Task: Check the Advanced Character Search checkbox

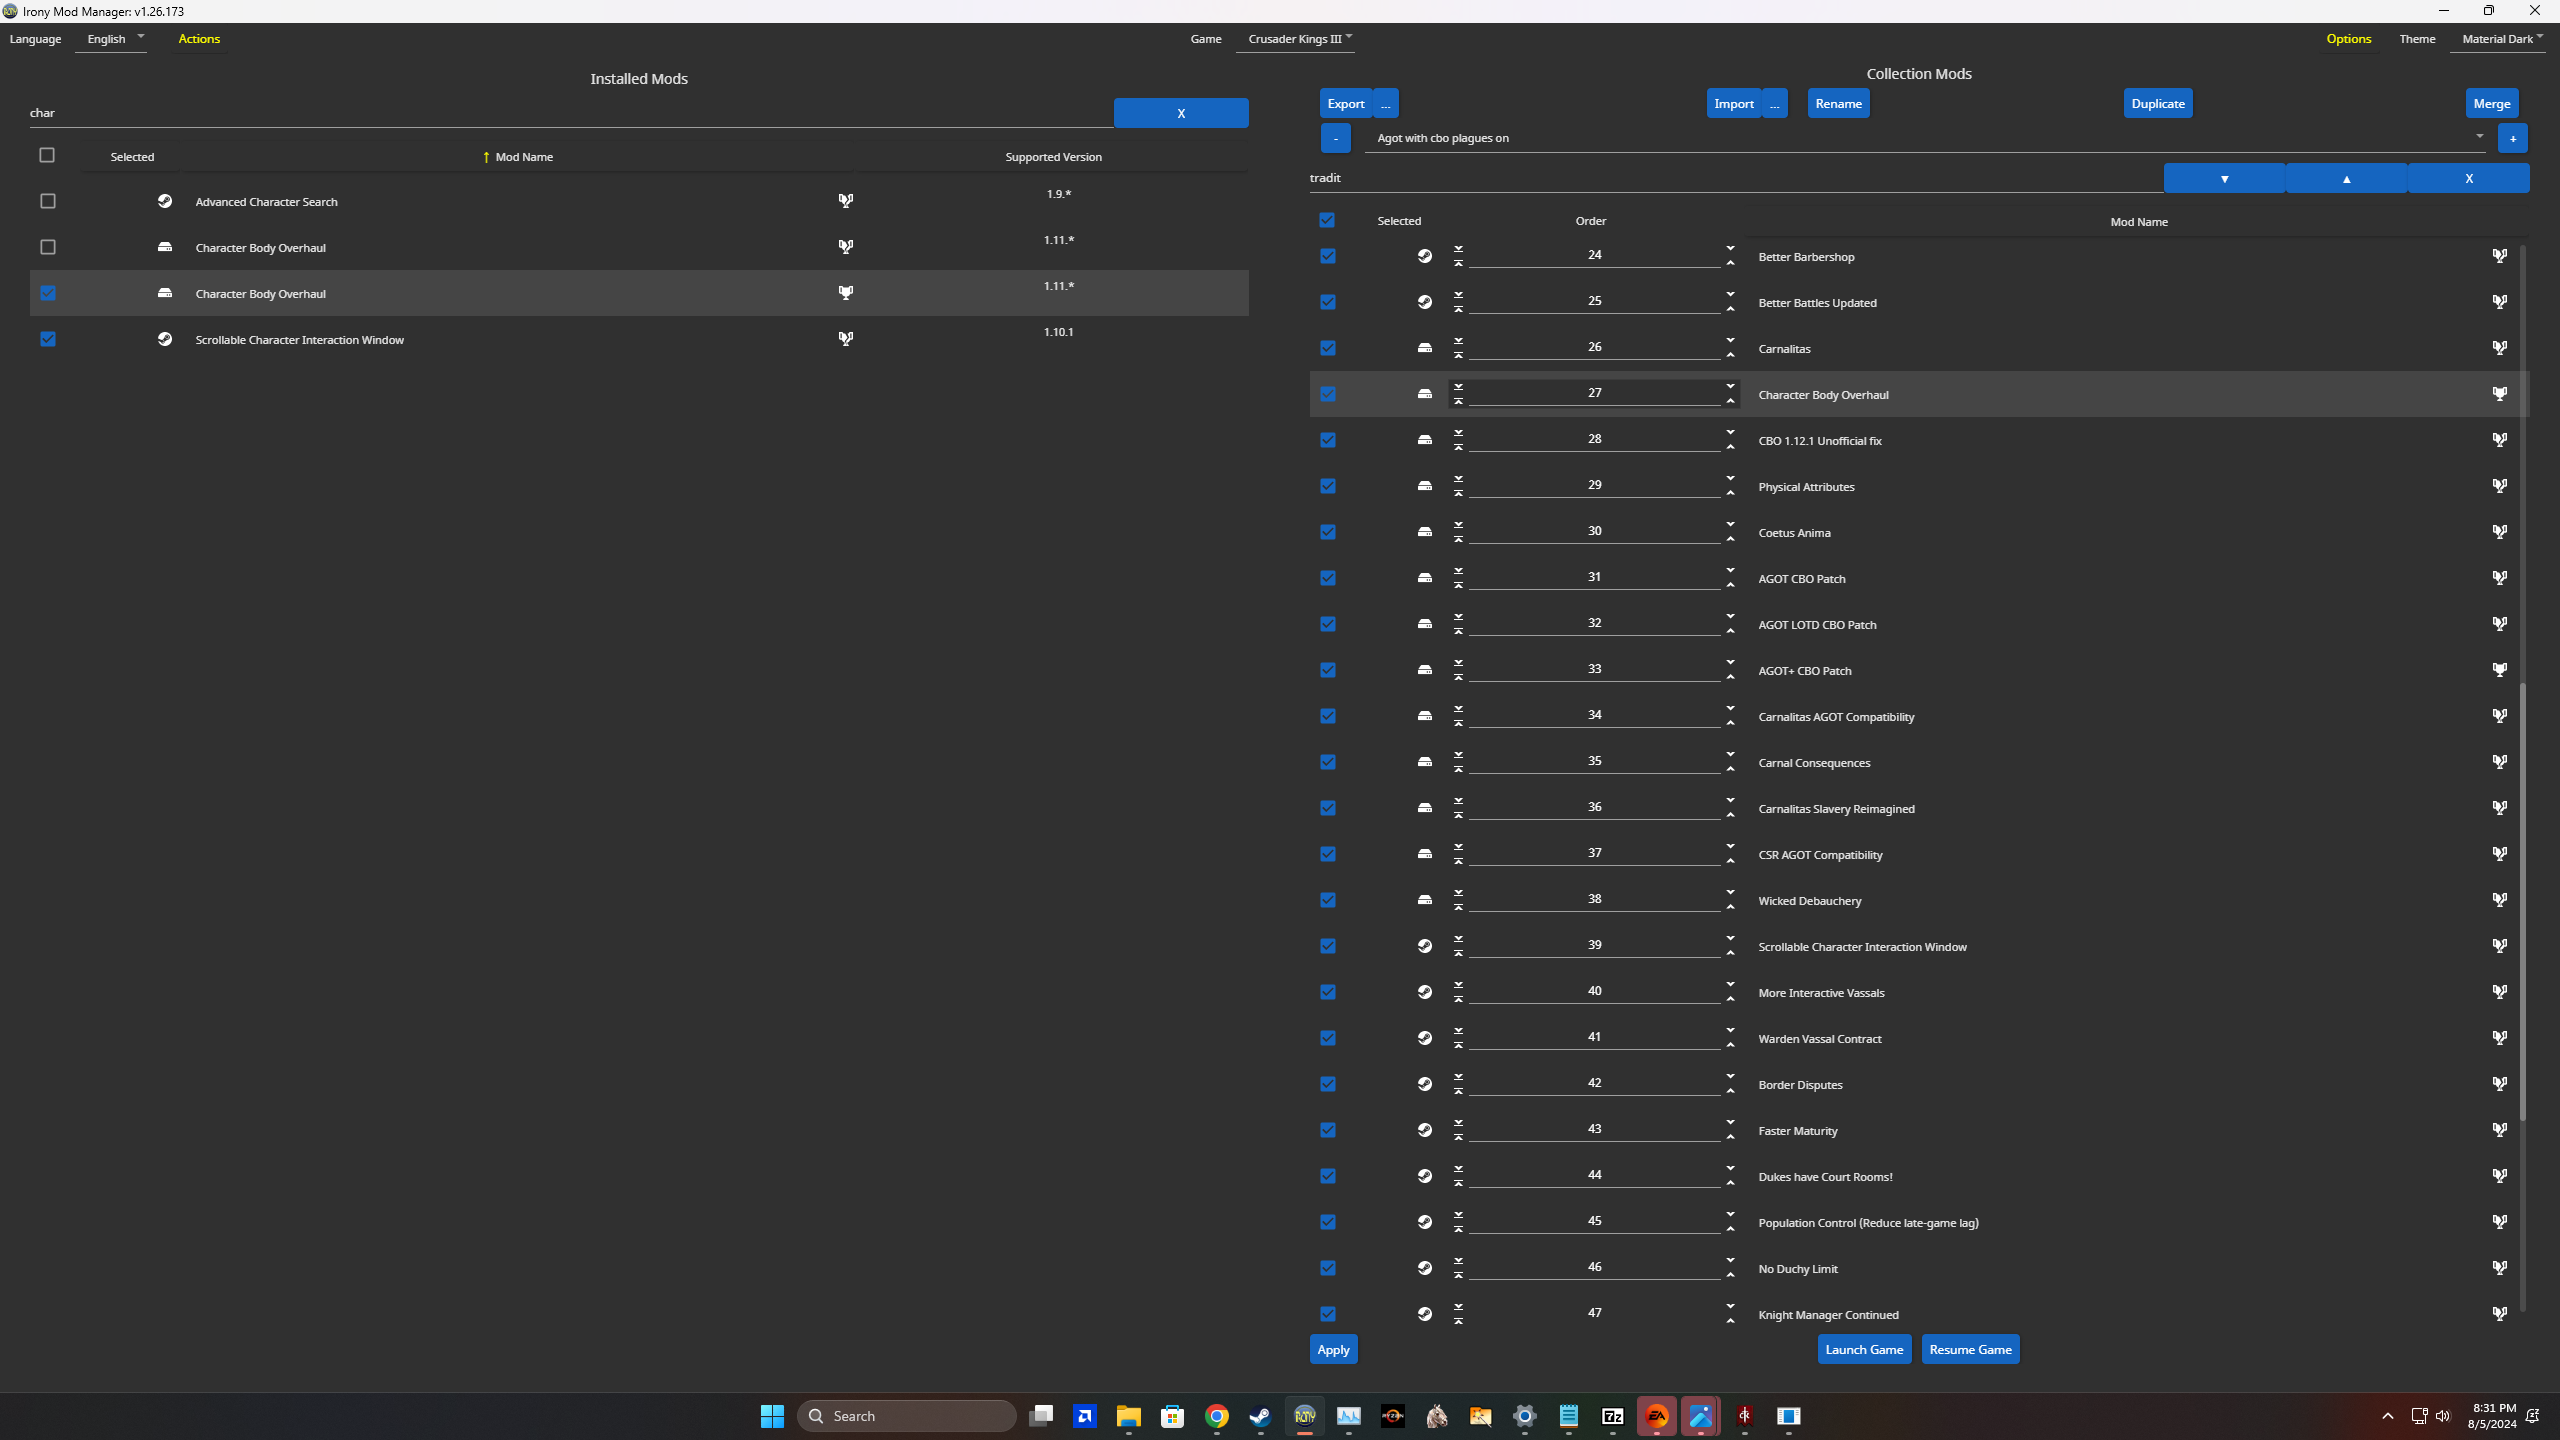Action: pos(48,201)
